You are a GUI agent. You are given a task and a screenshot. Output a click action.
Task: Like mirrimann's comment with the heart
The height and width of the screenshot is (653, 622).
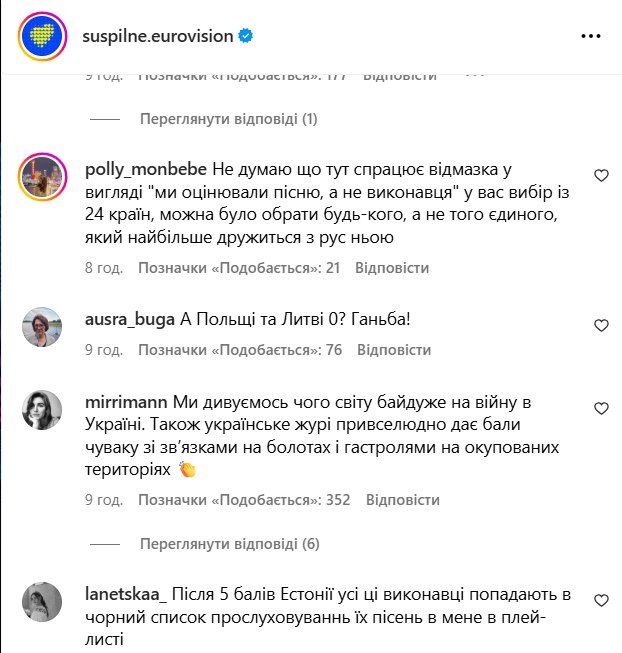[601, 409]
